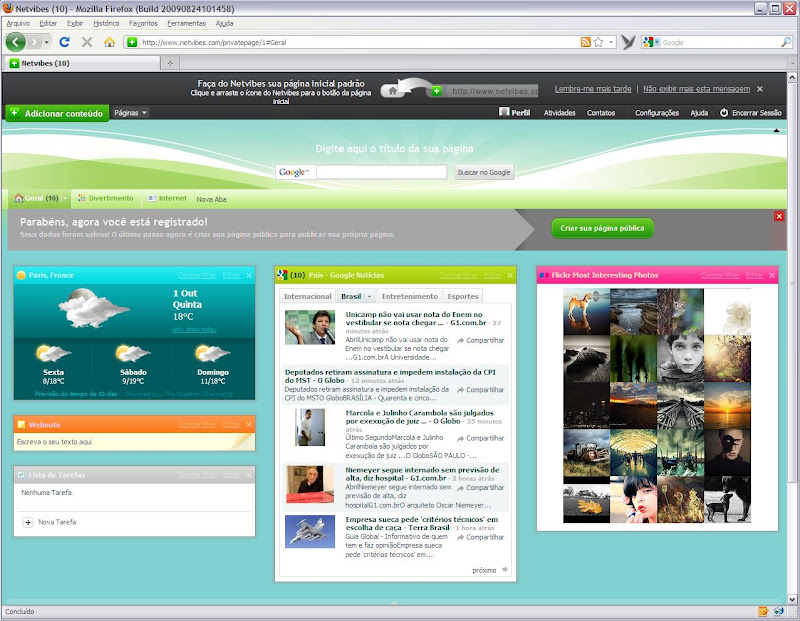The height and width of the screenshot is (621, 800).
Task: Click the Flickr logo icon in widget header
Action: point(544,276)
